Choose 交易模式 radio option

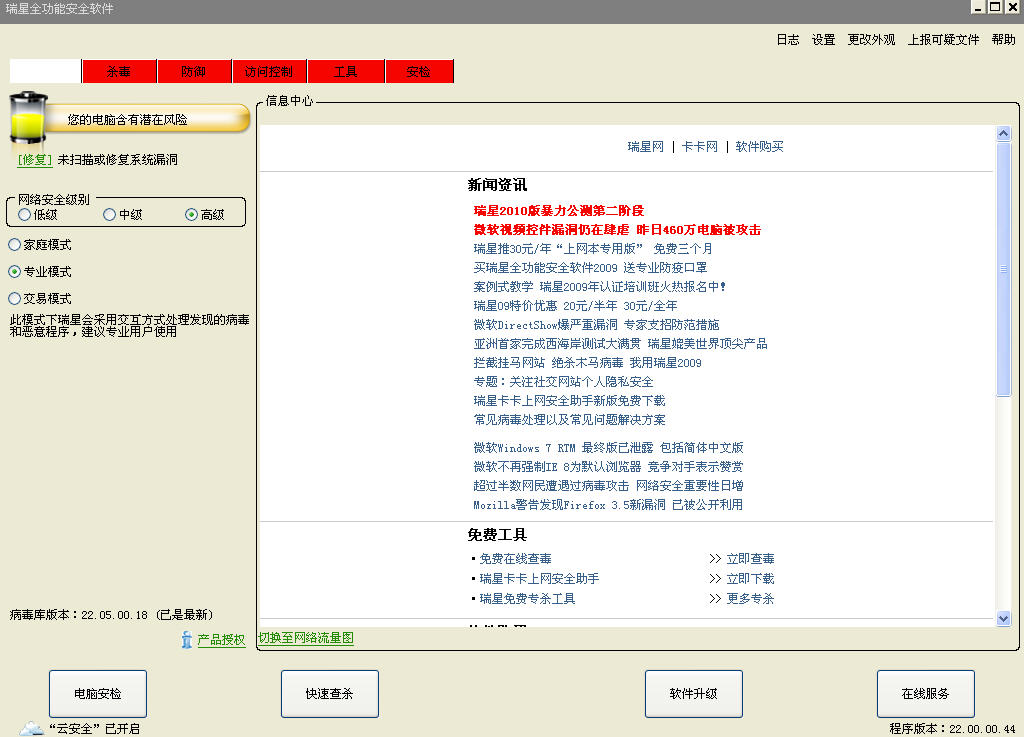[x=14, y=298]
